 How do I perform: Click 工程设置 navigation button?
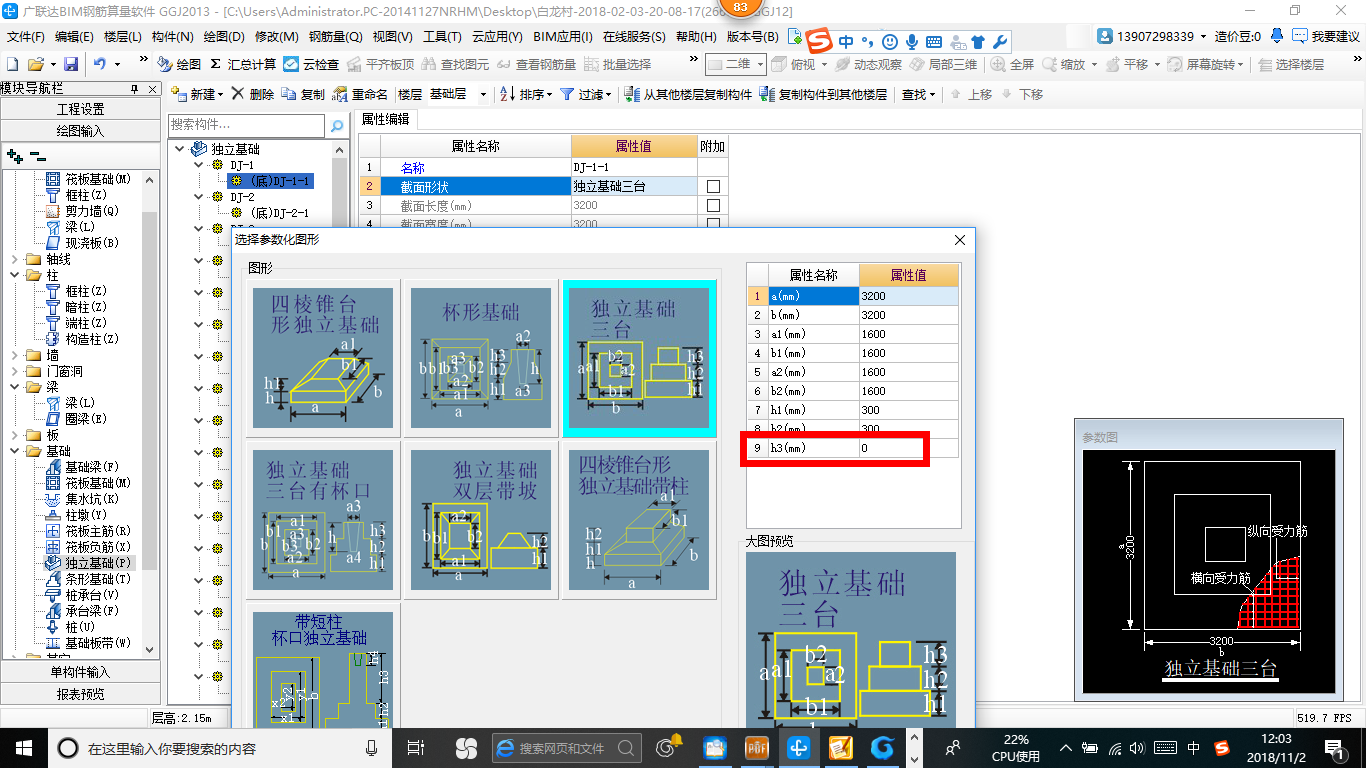(x=80, y=109)
